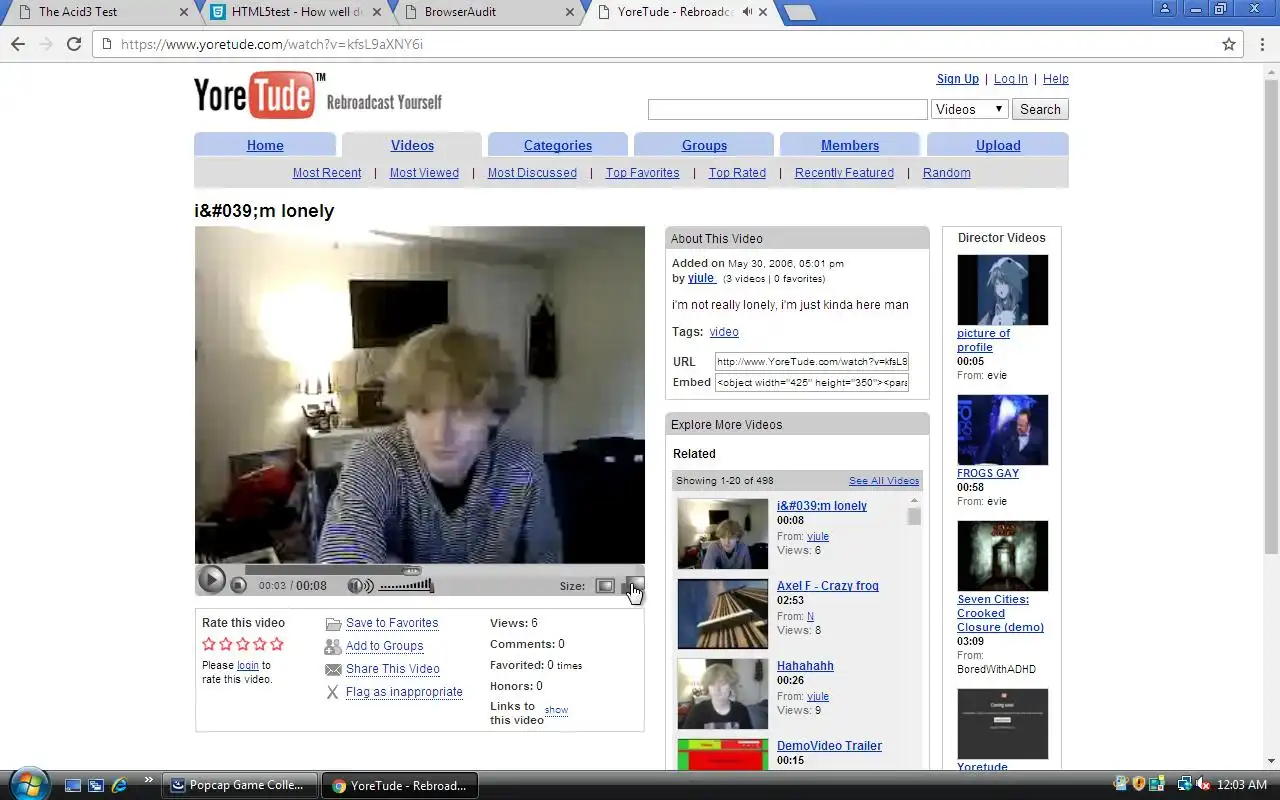Open the picture of profile thumbnail
The width and height of the screenshot is (1280, 800).
pyautogui.click(x=1003, y=290)
